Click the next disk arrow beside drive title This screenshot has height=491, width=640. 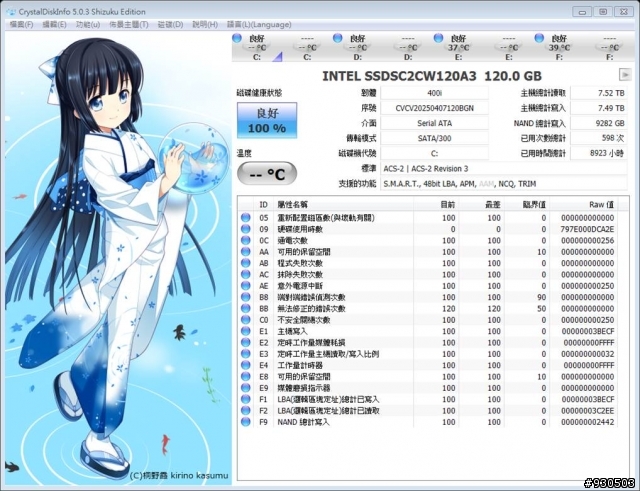pos(624,74)
